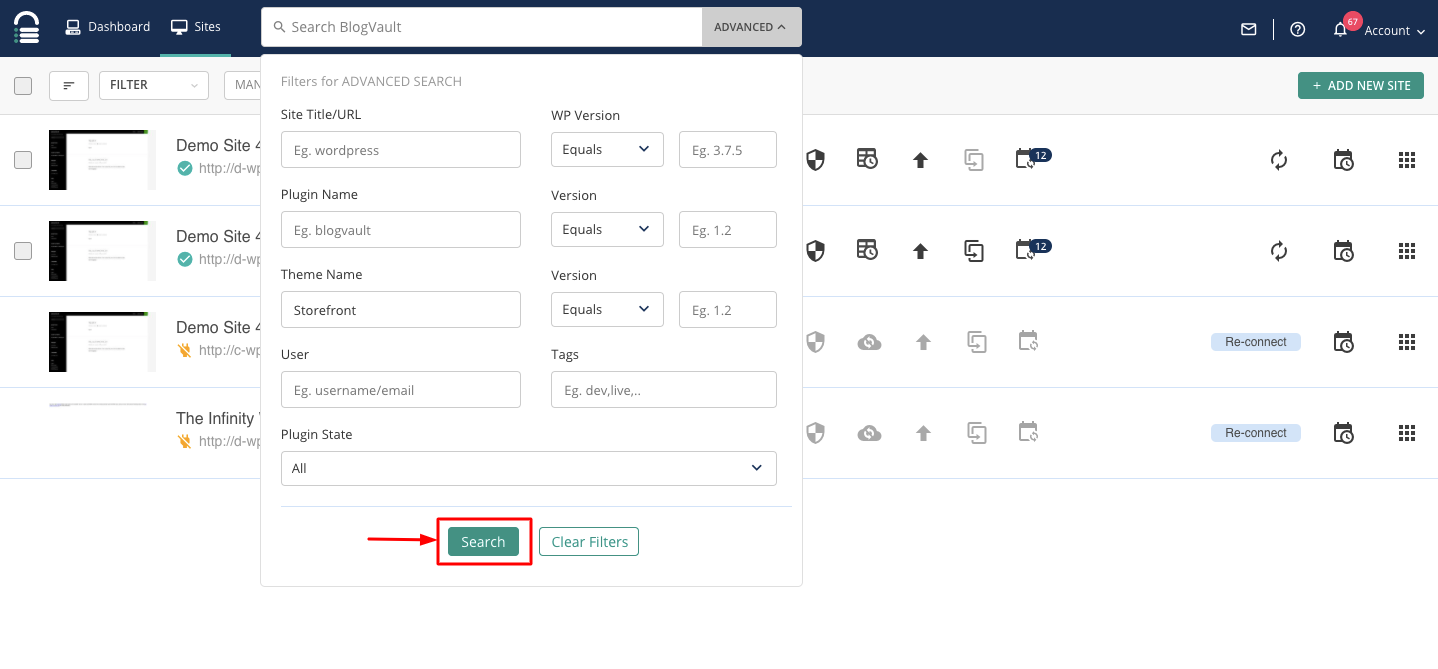Click security shield icon in second Demo Site row
1438x669 pixels.
point(815,251)
